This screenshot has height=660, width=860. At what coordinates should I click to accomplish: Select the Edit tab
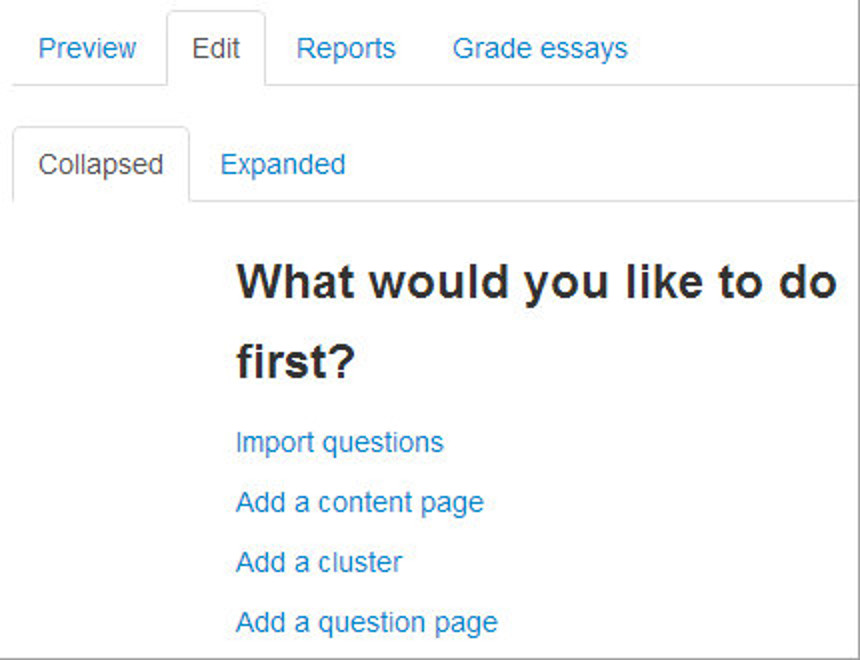(216, 48)
